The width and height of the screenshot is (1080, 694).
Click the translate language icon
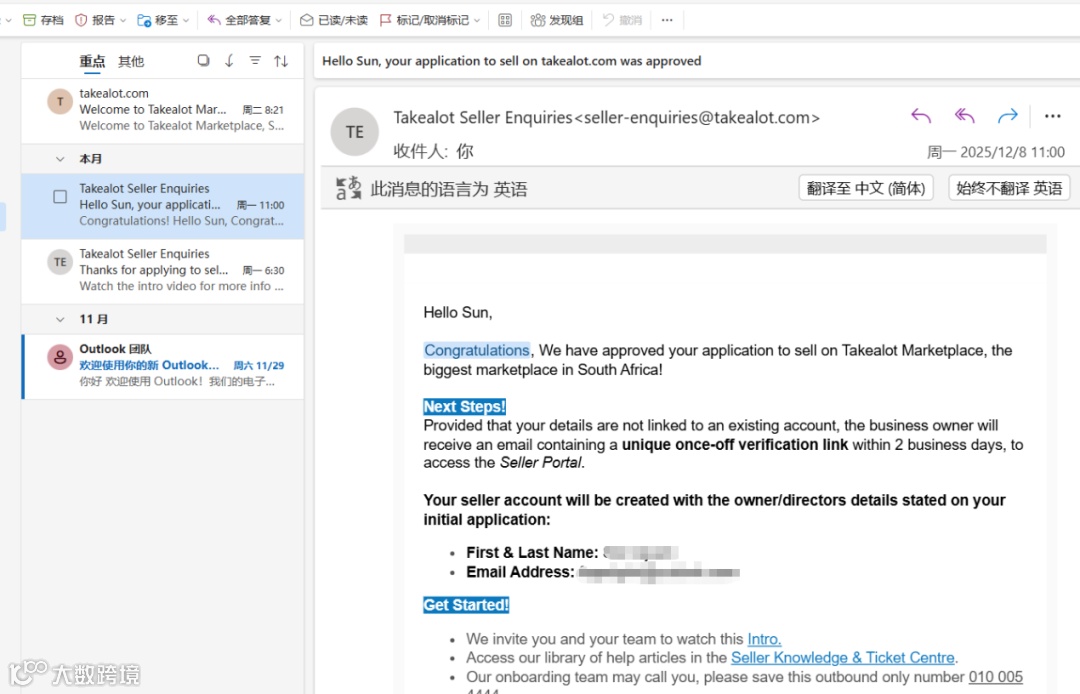pyautogui.click(x=348, y=188)
